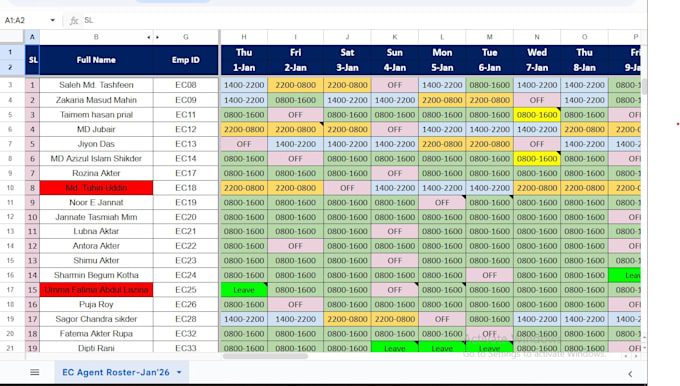Image resolution: width=680 pixels, height=386 pixels.
Task: Open the All Sheets list icon
Action: point(35,372)
